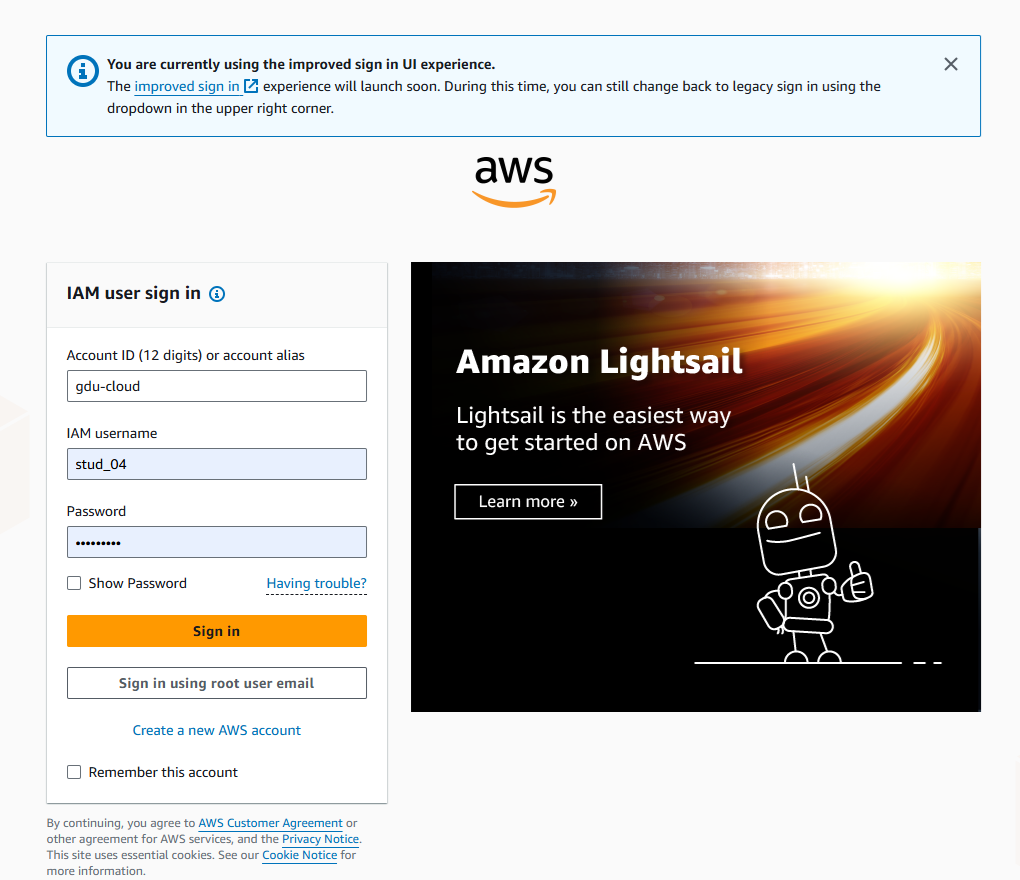Click the Lightsail robot illustration

coord(813,565)
